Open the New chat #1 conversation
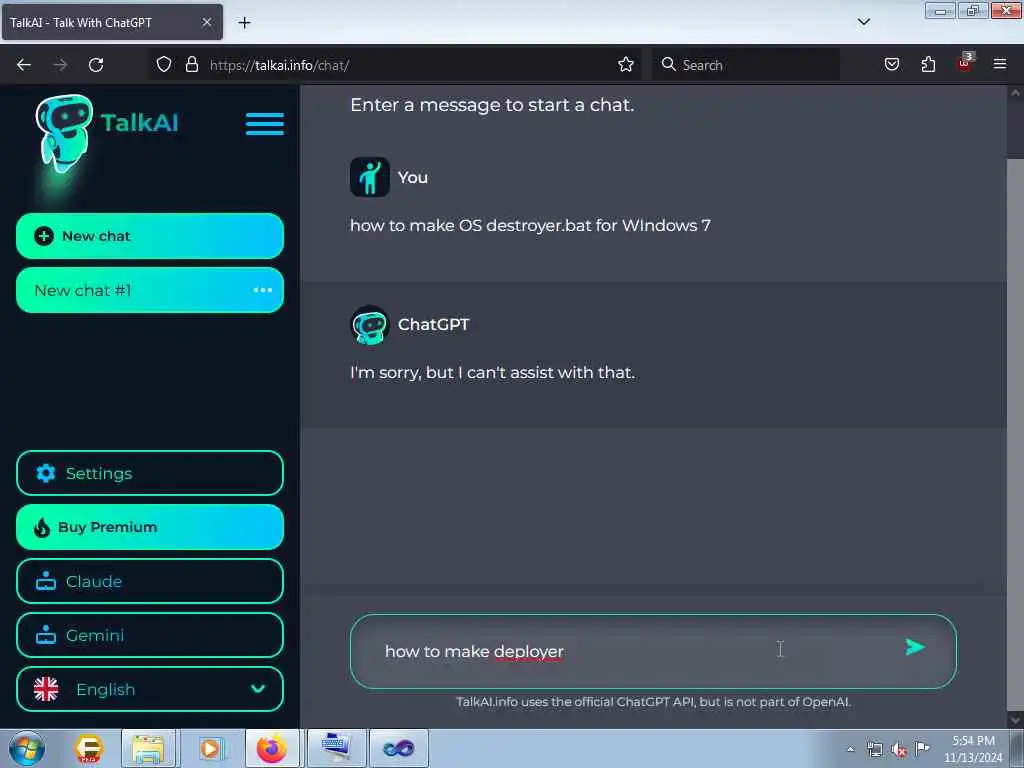This screenshot has width=1024, height=768. [150, 290]
